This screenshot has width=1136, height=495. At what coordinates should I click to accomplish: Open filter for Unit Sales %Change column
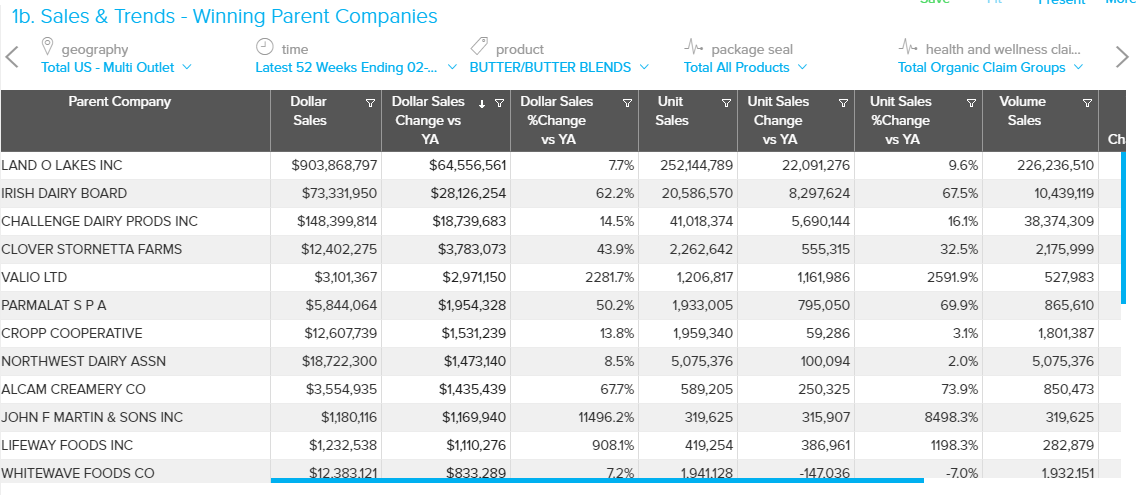[x=971, y=103]
